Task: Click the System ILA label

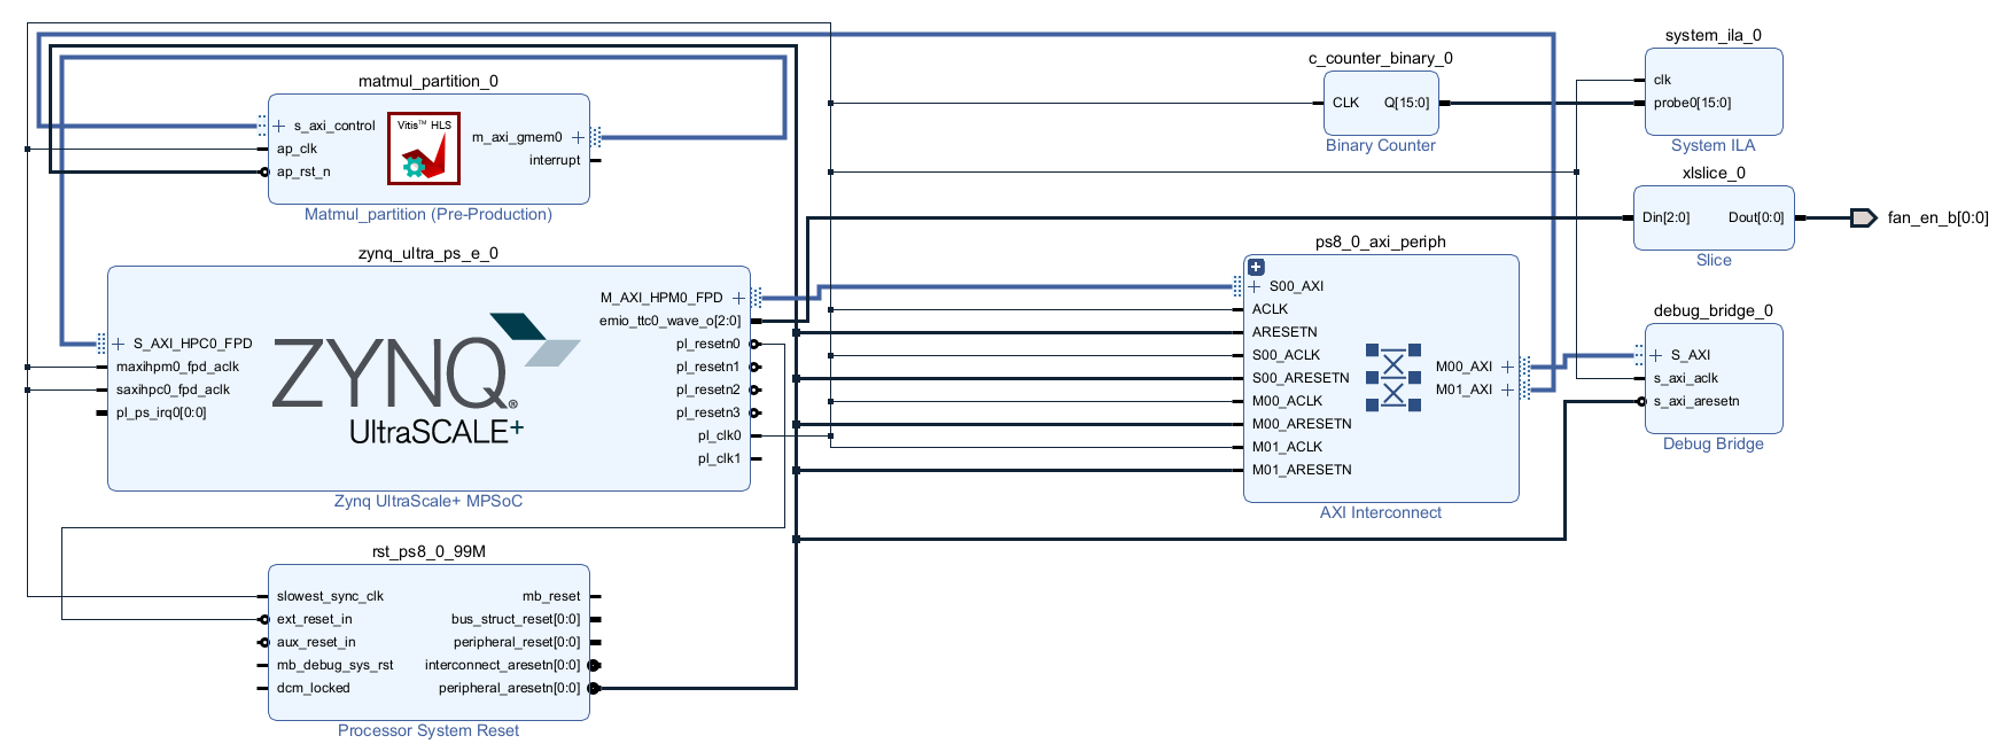Action: 1713,145
